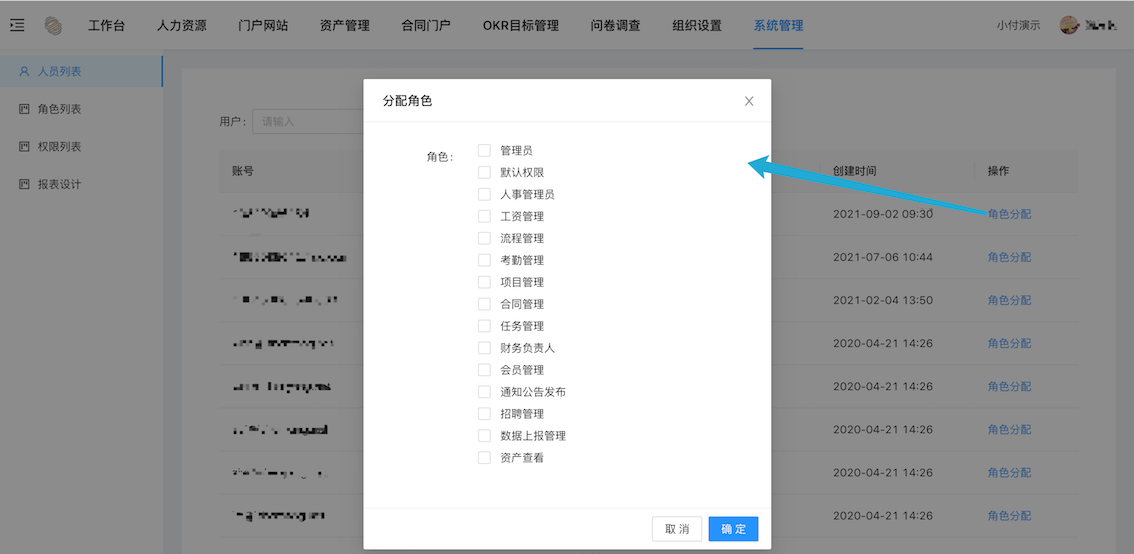Open 资产管理 in top navigation
Viewport: 1134px width, 554px height.
[x=344, y=25]
